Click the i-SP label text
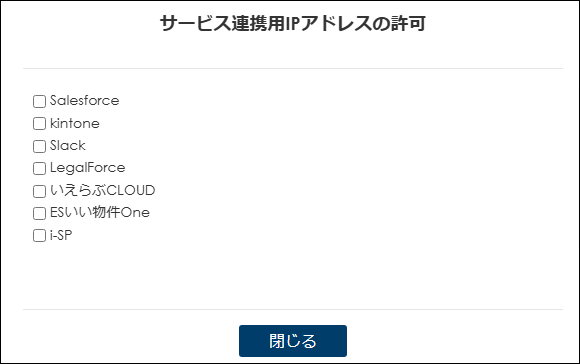Viewport: 580px width, 364px height. pos(61,235)
